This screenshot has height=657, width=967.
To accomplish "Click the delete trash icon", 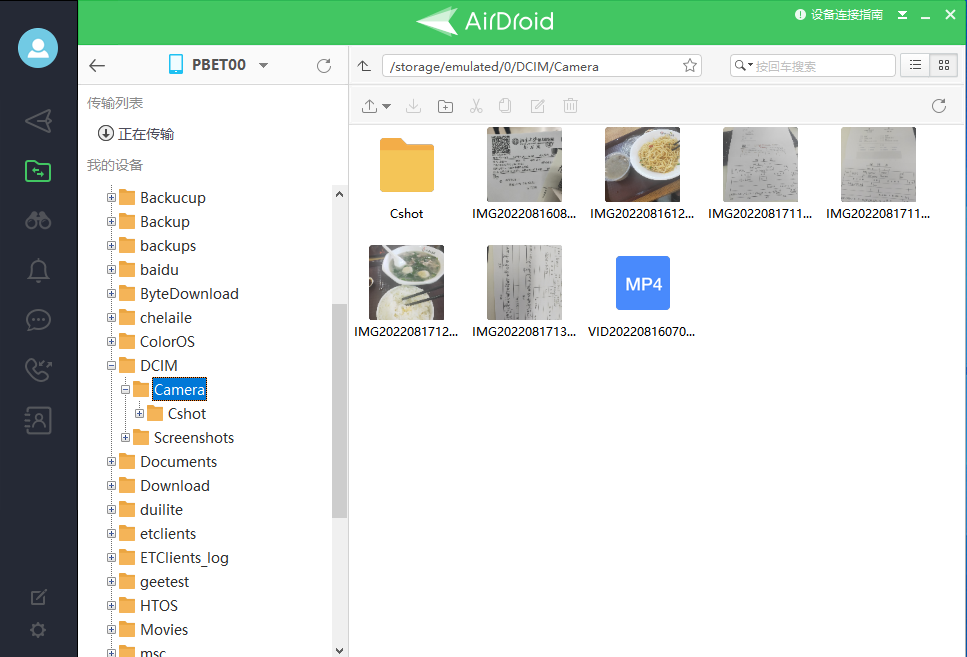I will 570,105.
